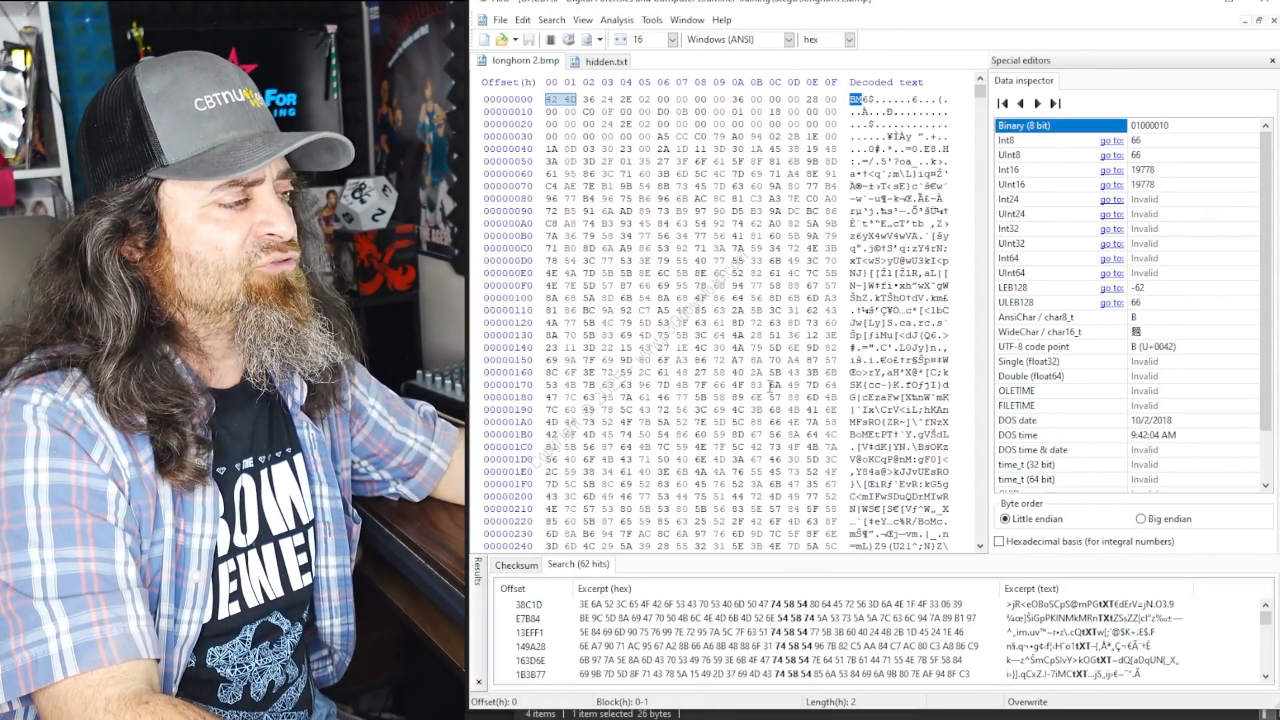Image resolution: width=1280 pixels, height=720 pixels.
Task: Open the Windows (ANSI) charset dropdown
Action: pos(789,40)
